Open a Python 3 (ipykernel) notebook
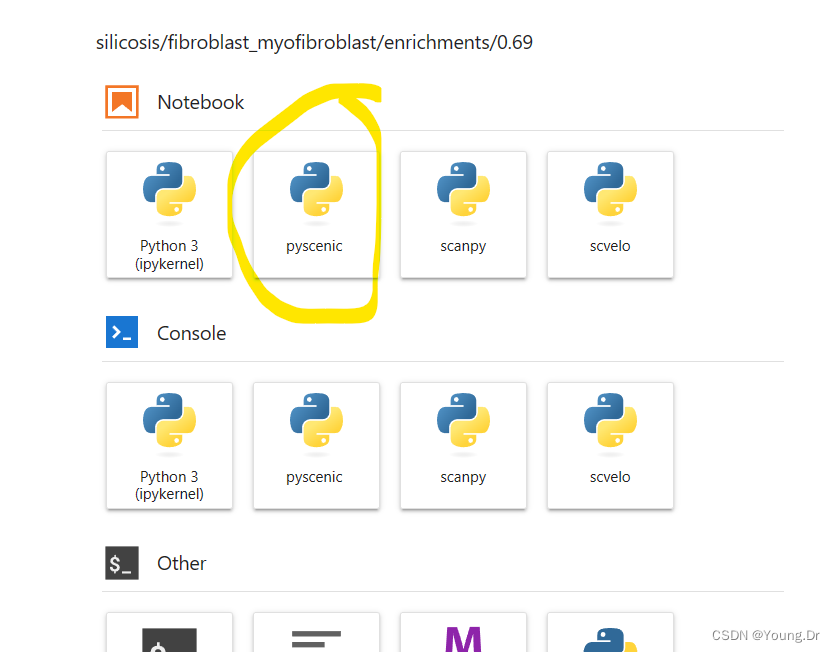835x652 pixels. tap(169, 215)
